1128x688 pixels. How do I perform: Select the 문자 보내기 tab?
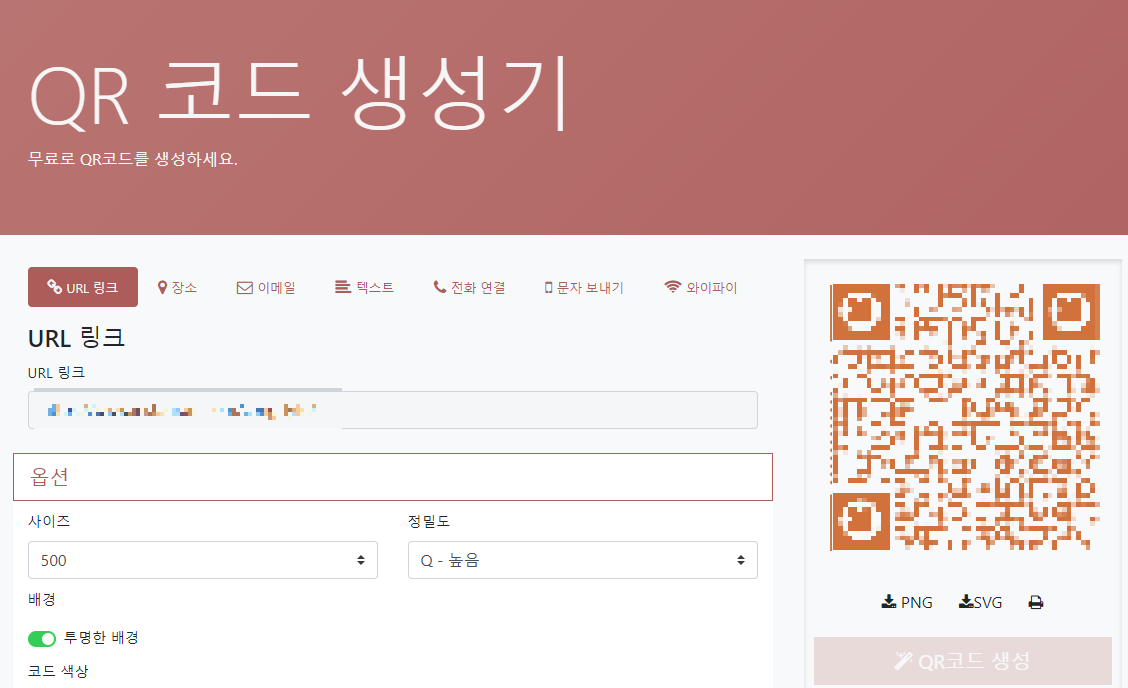[x=584, y=287]
